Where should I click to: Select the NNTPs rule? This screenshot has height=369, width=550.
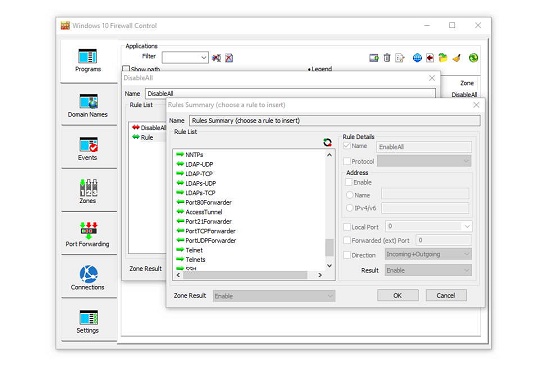pos(194,155)
